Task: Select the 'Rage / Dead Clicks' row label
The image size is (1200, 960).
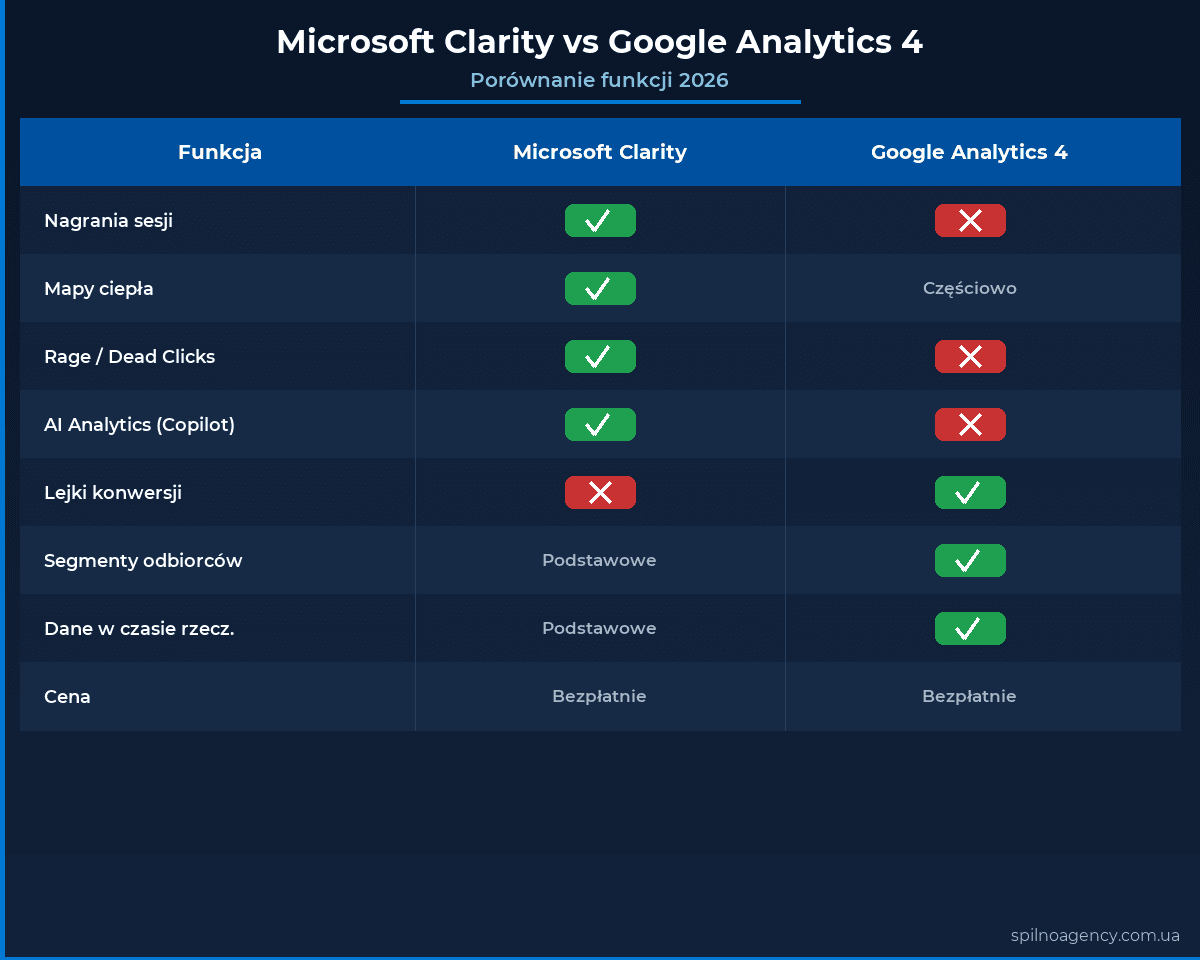Action: (x=129, y=357)
